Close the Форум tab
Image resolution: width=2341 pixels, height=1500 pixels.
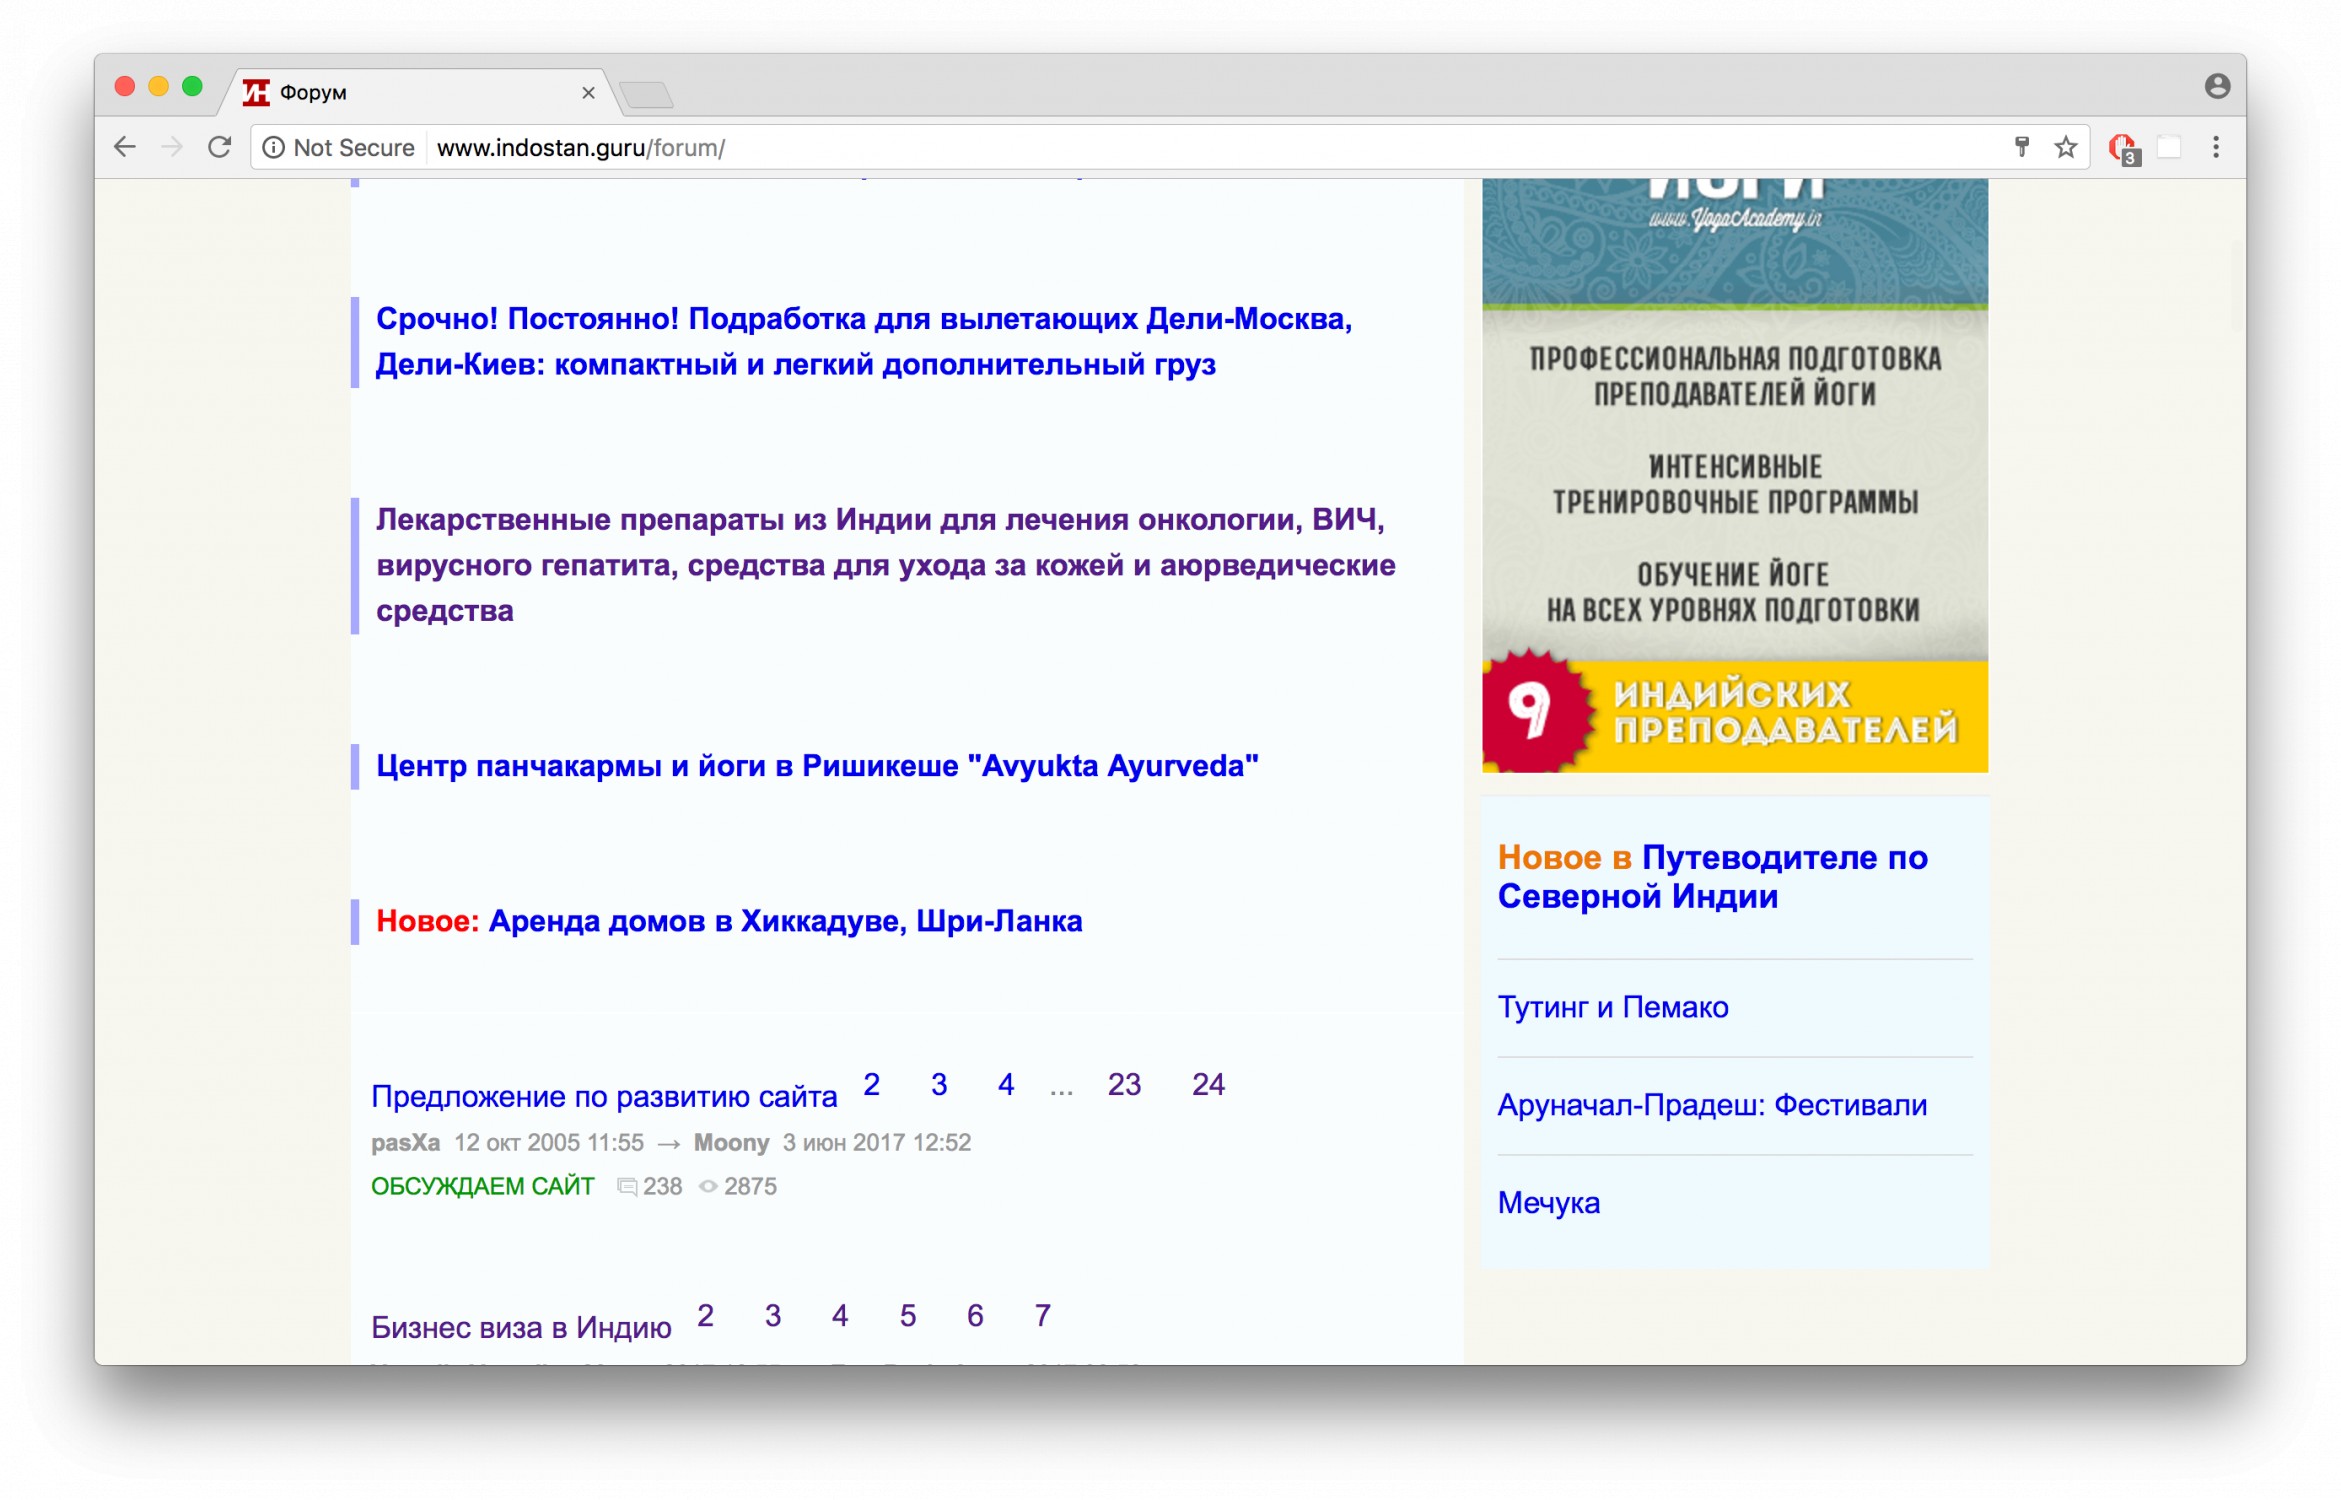tap(588, 93)
